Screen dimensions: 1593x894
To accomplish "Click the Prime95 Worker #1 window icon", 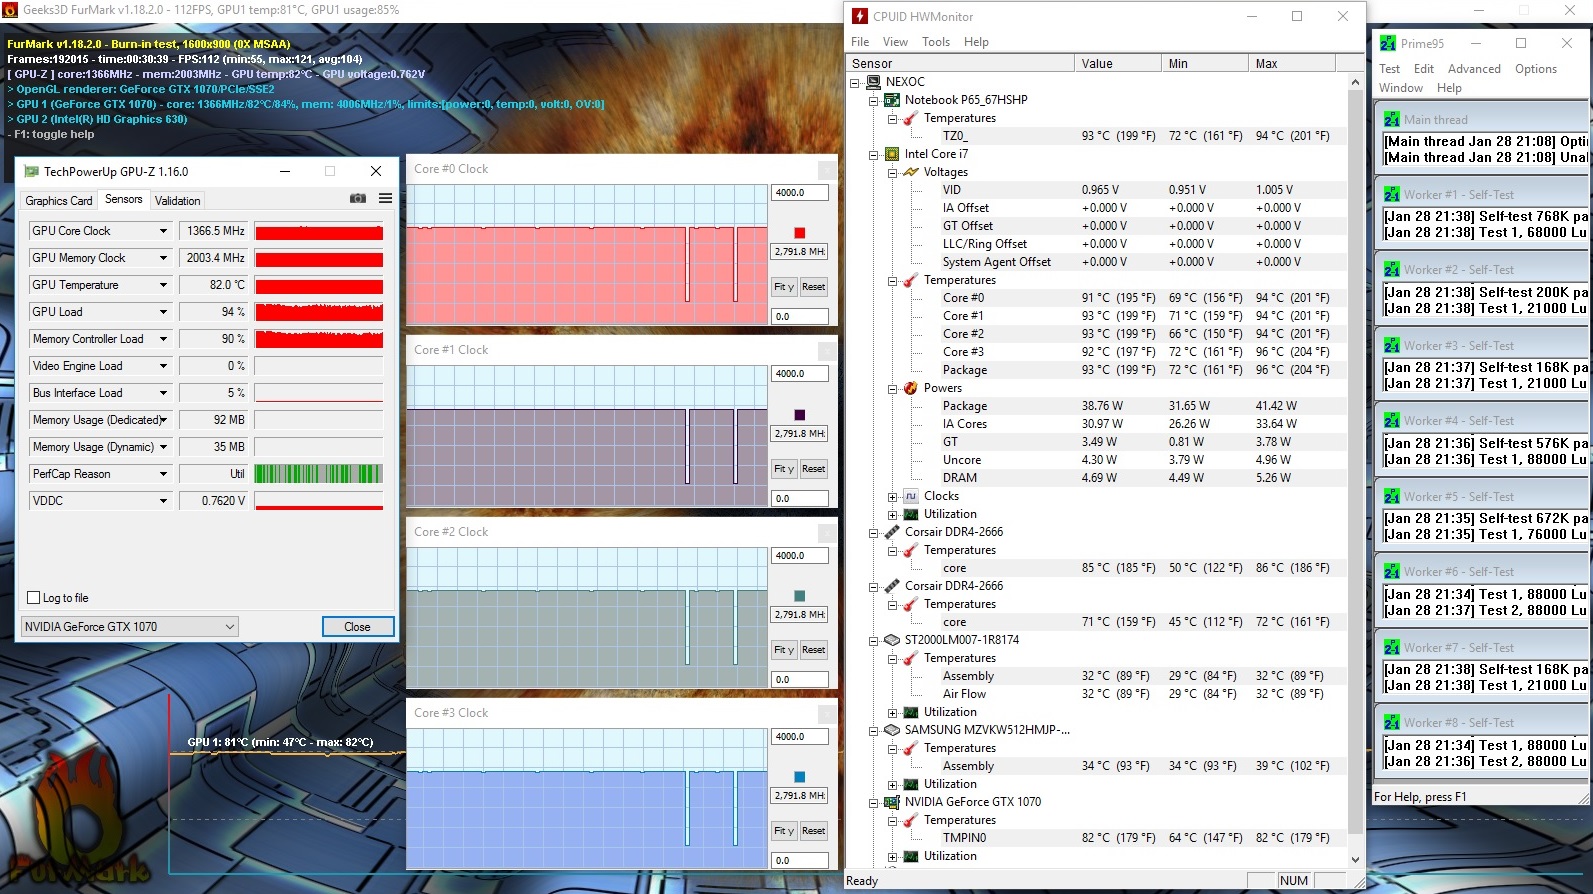I will pos(1391,194).
